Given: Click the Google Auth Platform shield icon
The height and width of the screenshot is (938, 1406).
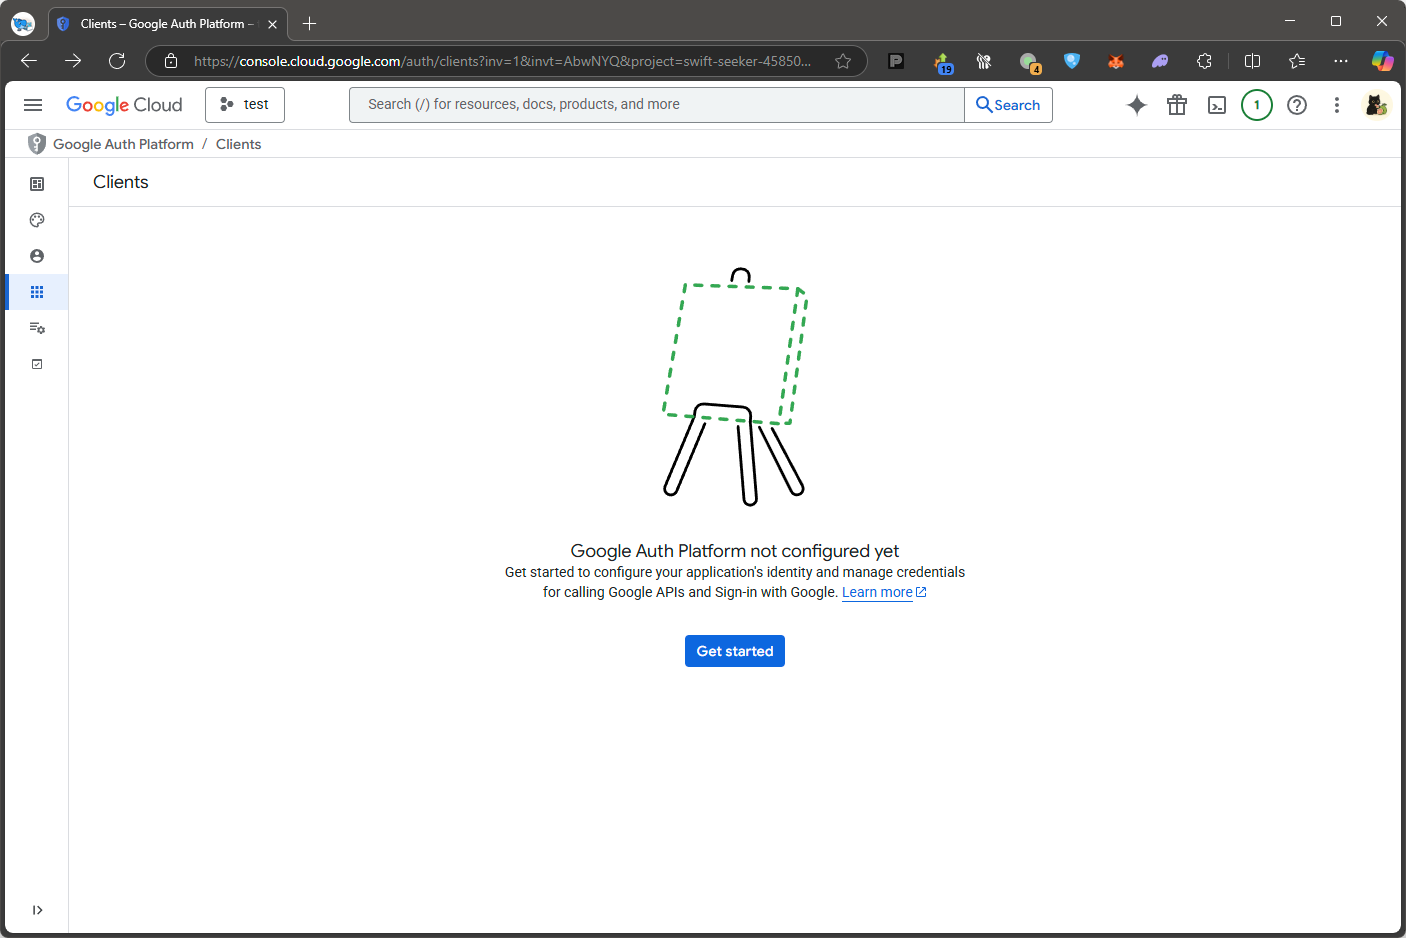Looking at the screenshot, I should [37, 144].
